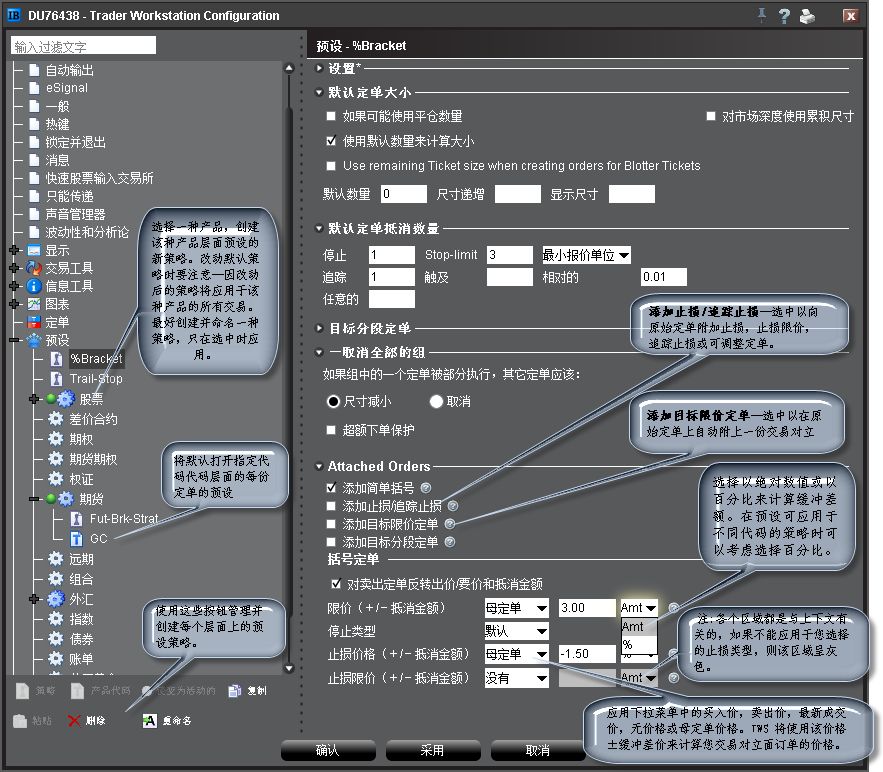Image resolution: width=883 pixels, height=772 pixels.
Task: Choose % from the open Amt list
Action: coord(639,645)
